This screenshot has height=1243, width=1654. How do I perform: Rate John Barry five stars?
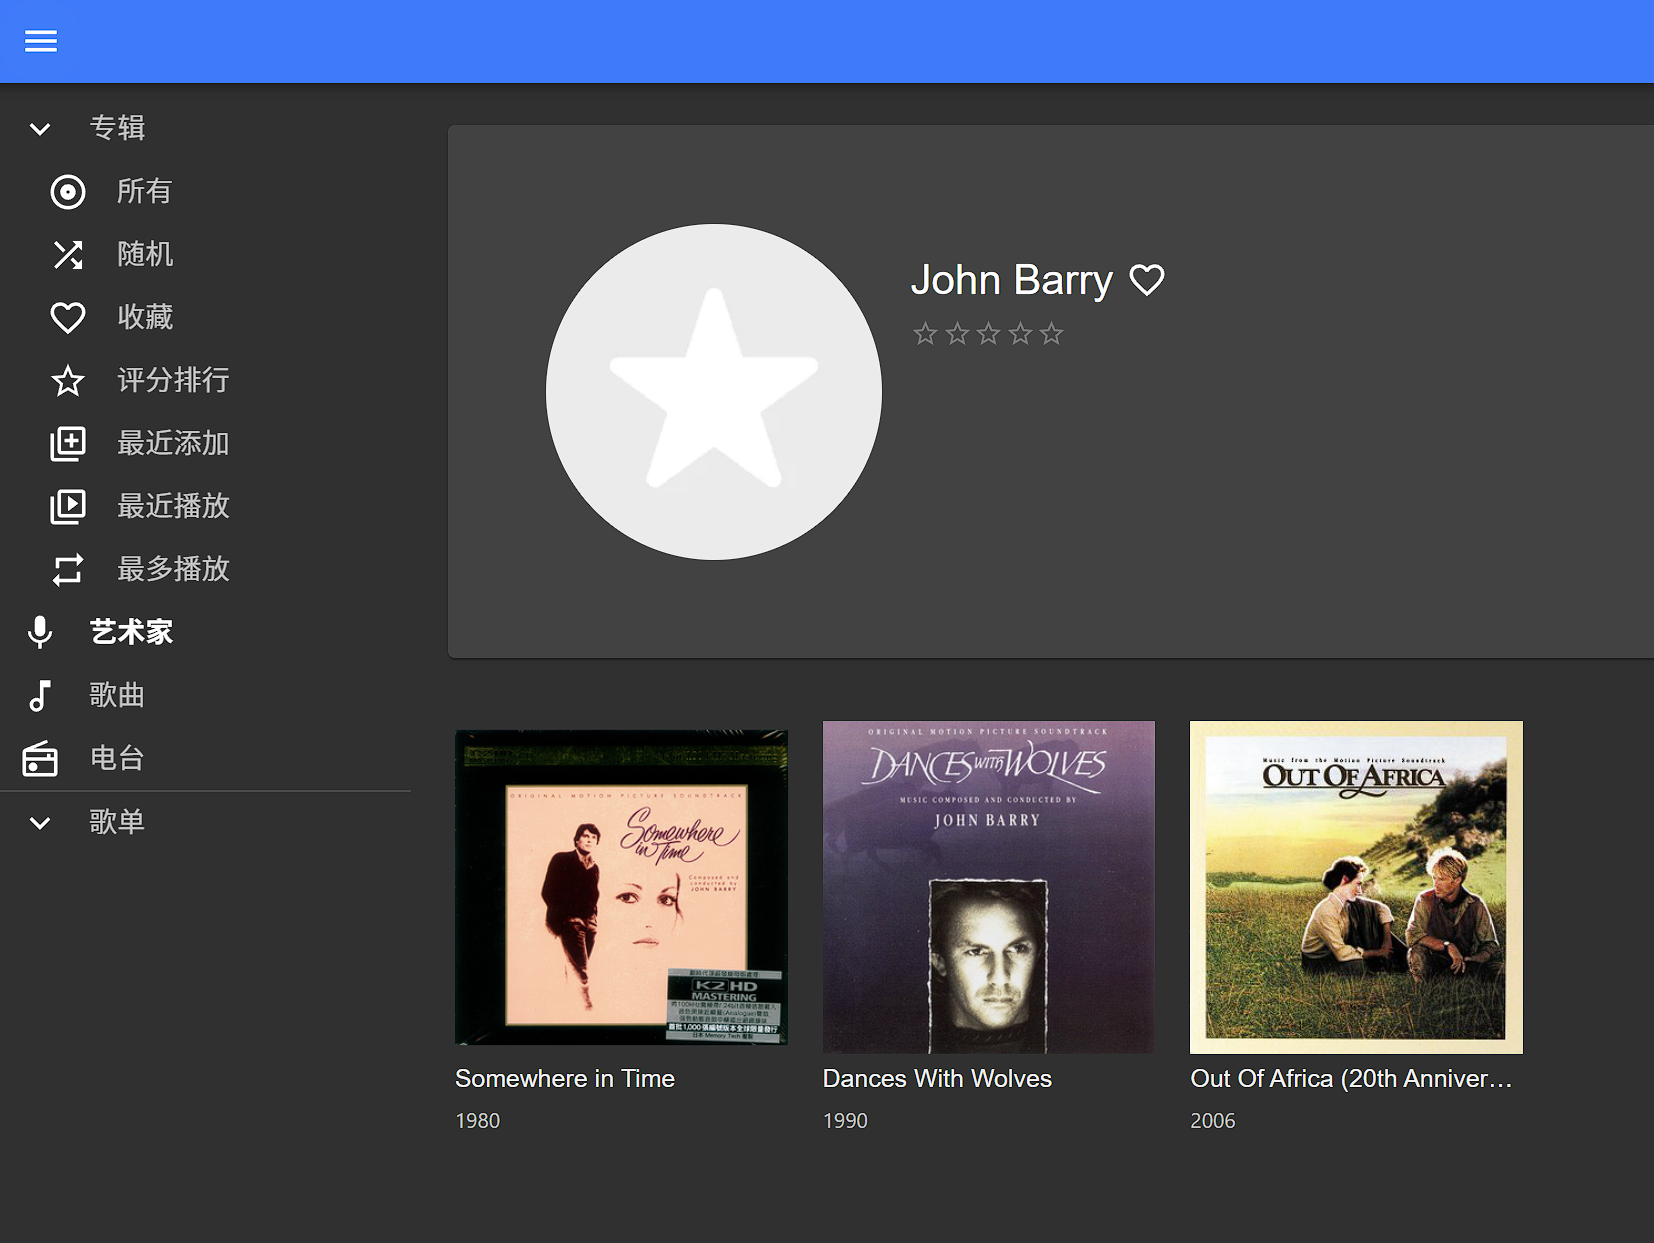point(1051,334)
